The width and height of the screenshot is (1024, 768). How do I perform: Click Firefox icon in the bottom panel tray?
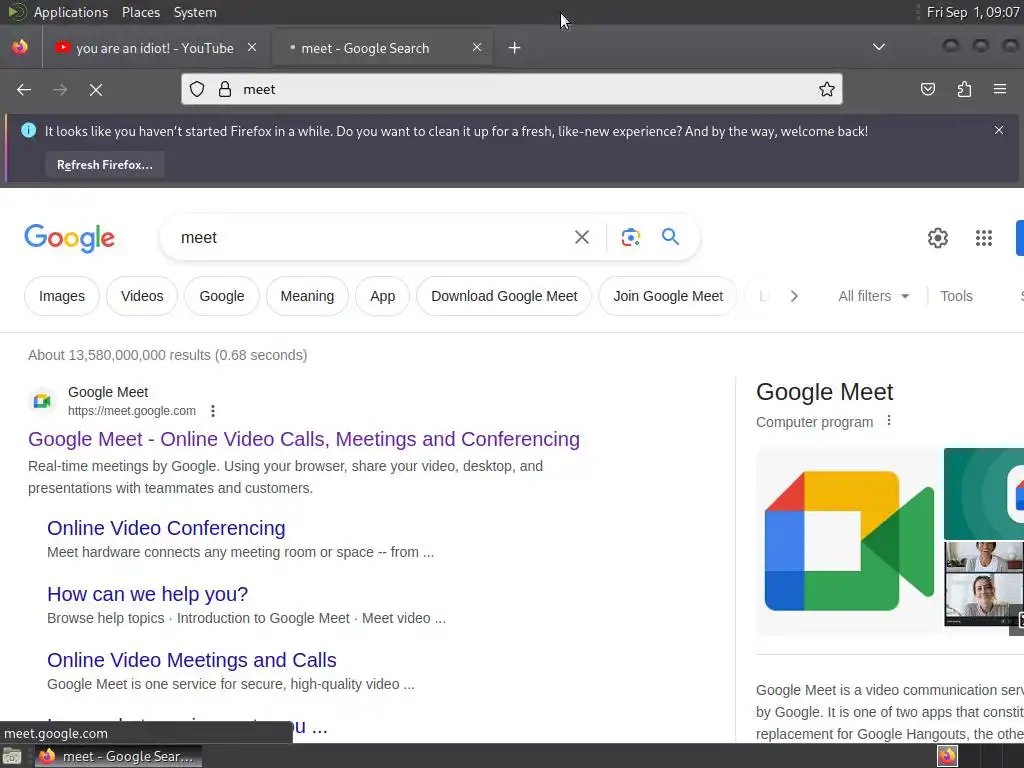(x=947, y=756)
